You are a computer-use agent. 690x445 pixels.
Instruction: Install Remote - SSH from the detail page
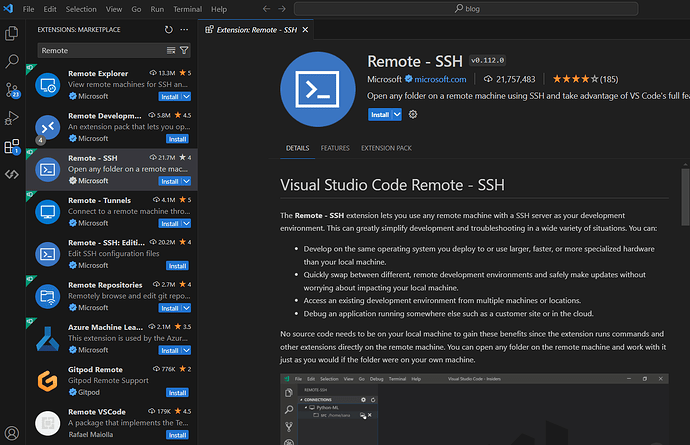click(380, 114)
